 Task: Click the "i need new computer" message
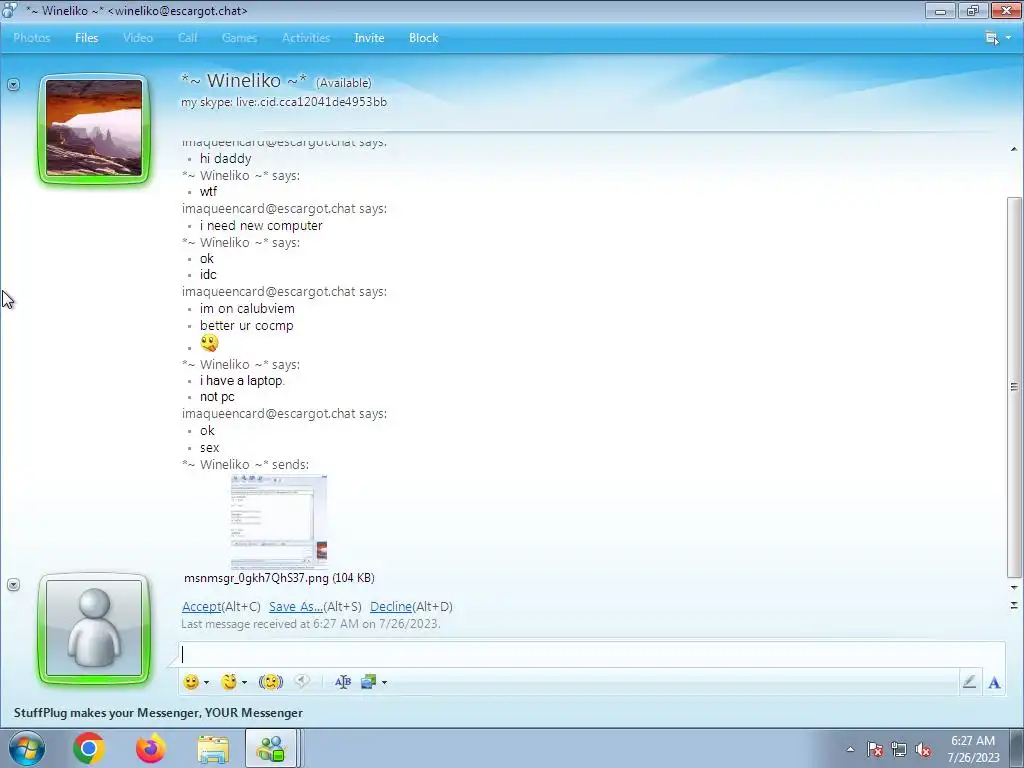point(261,225)
